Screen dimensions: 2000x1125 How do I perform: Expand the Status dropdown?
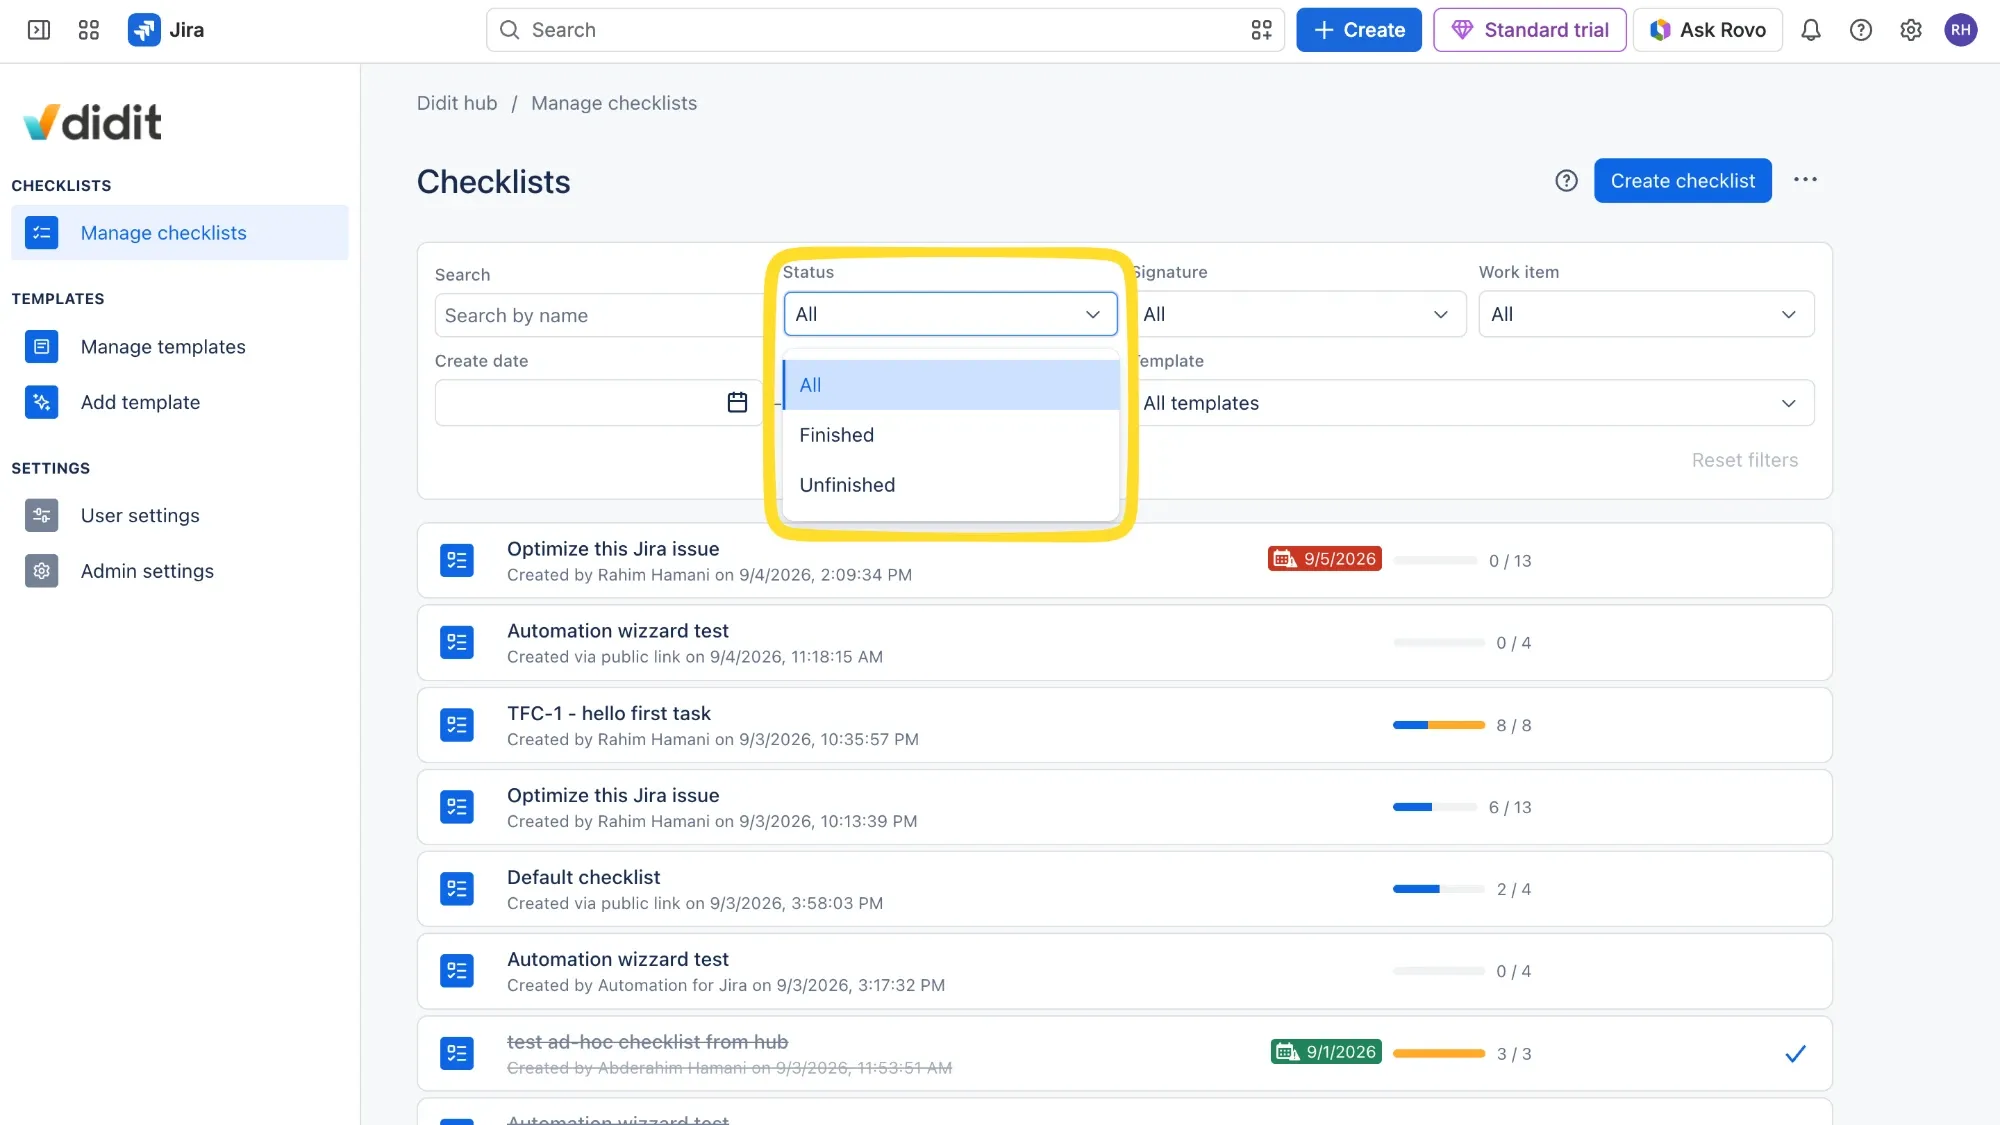point(950,314)
